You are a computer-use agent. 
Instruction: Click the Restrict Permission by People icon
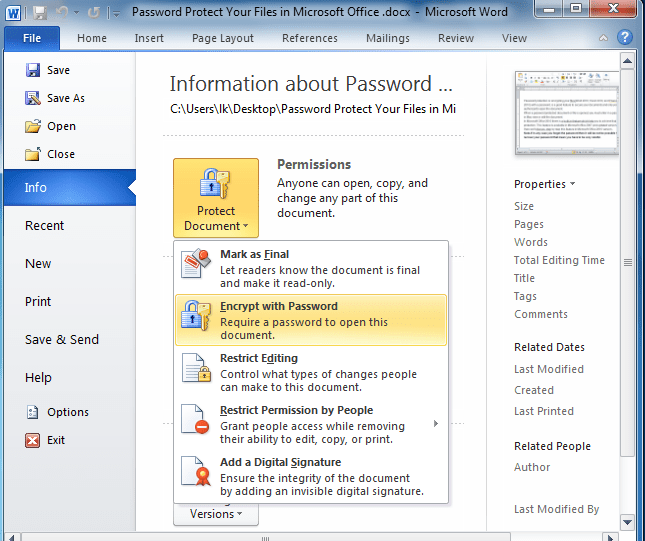pos(195,419)
